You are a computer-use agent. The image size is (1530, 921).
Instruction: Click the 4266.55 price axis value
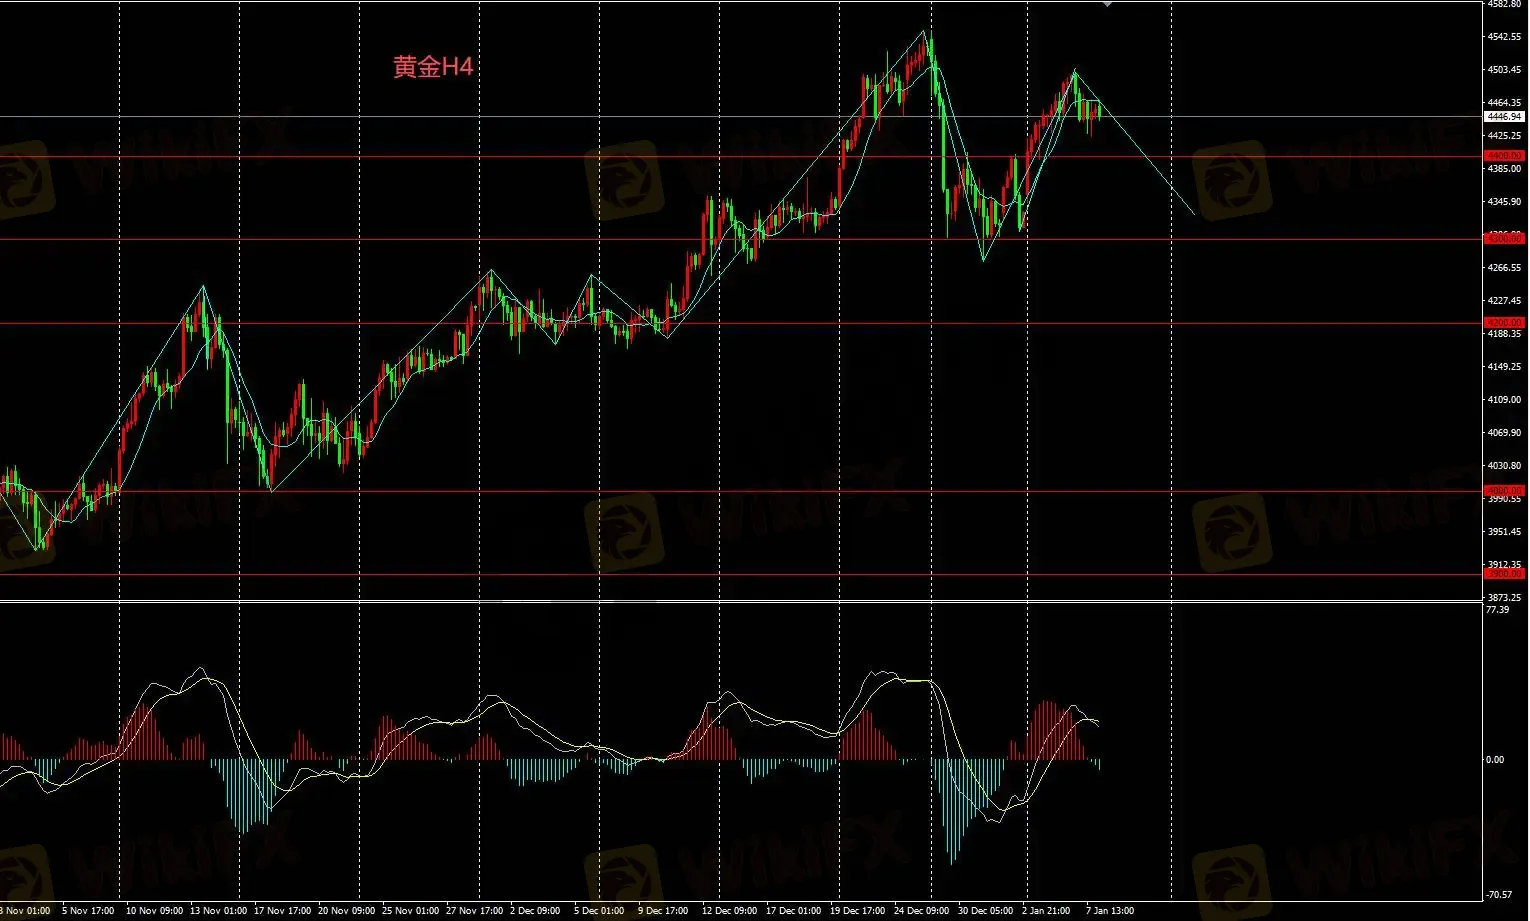pyautogui.click(x=1504, y=268)
